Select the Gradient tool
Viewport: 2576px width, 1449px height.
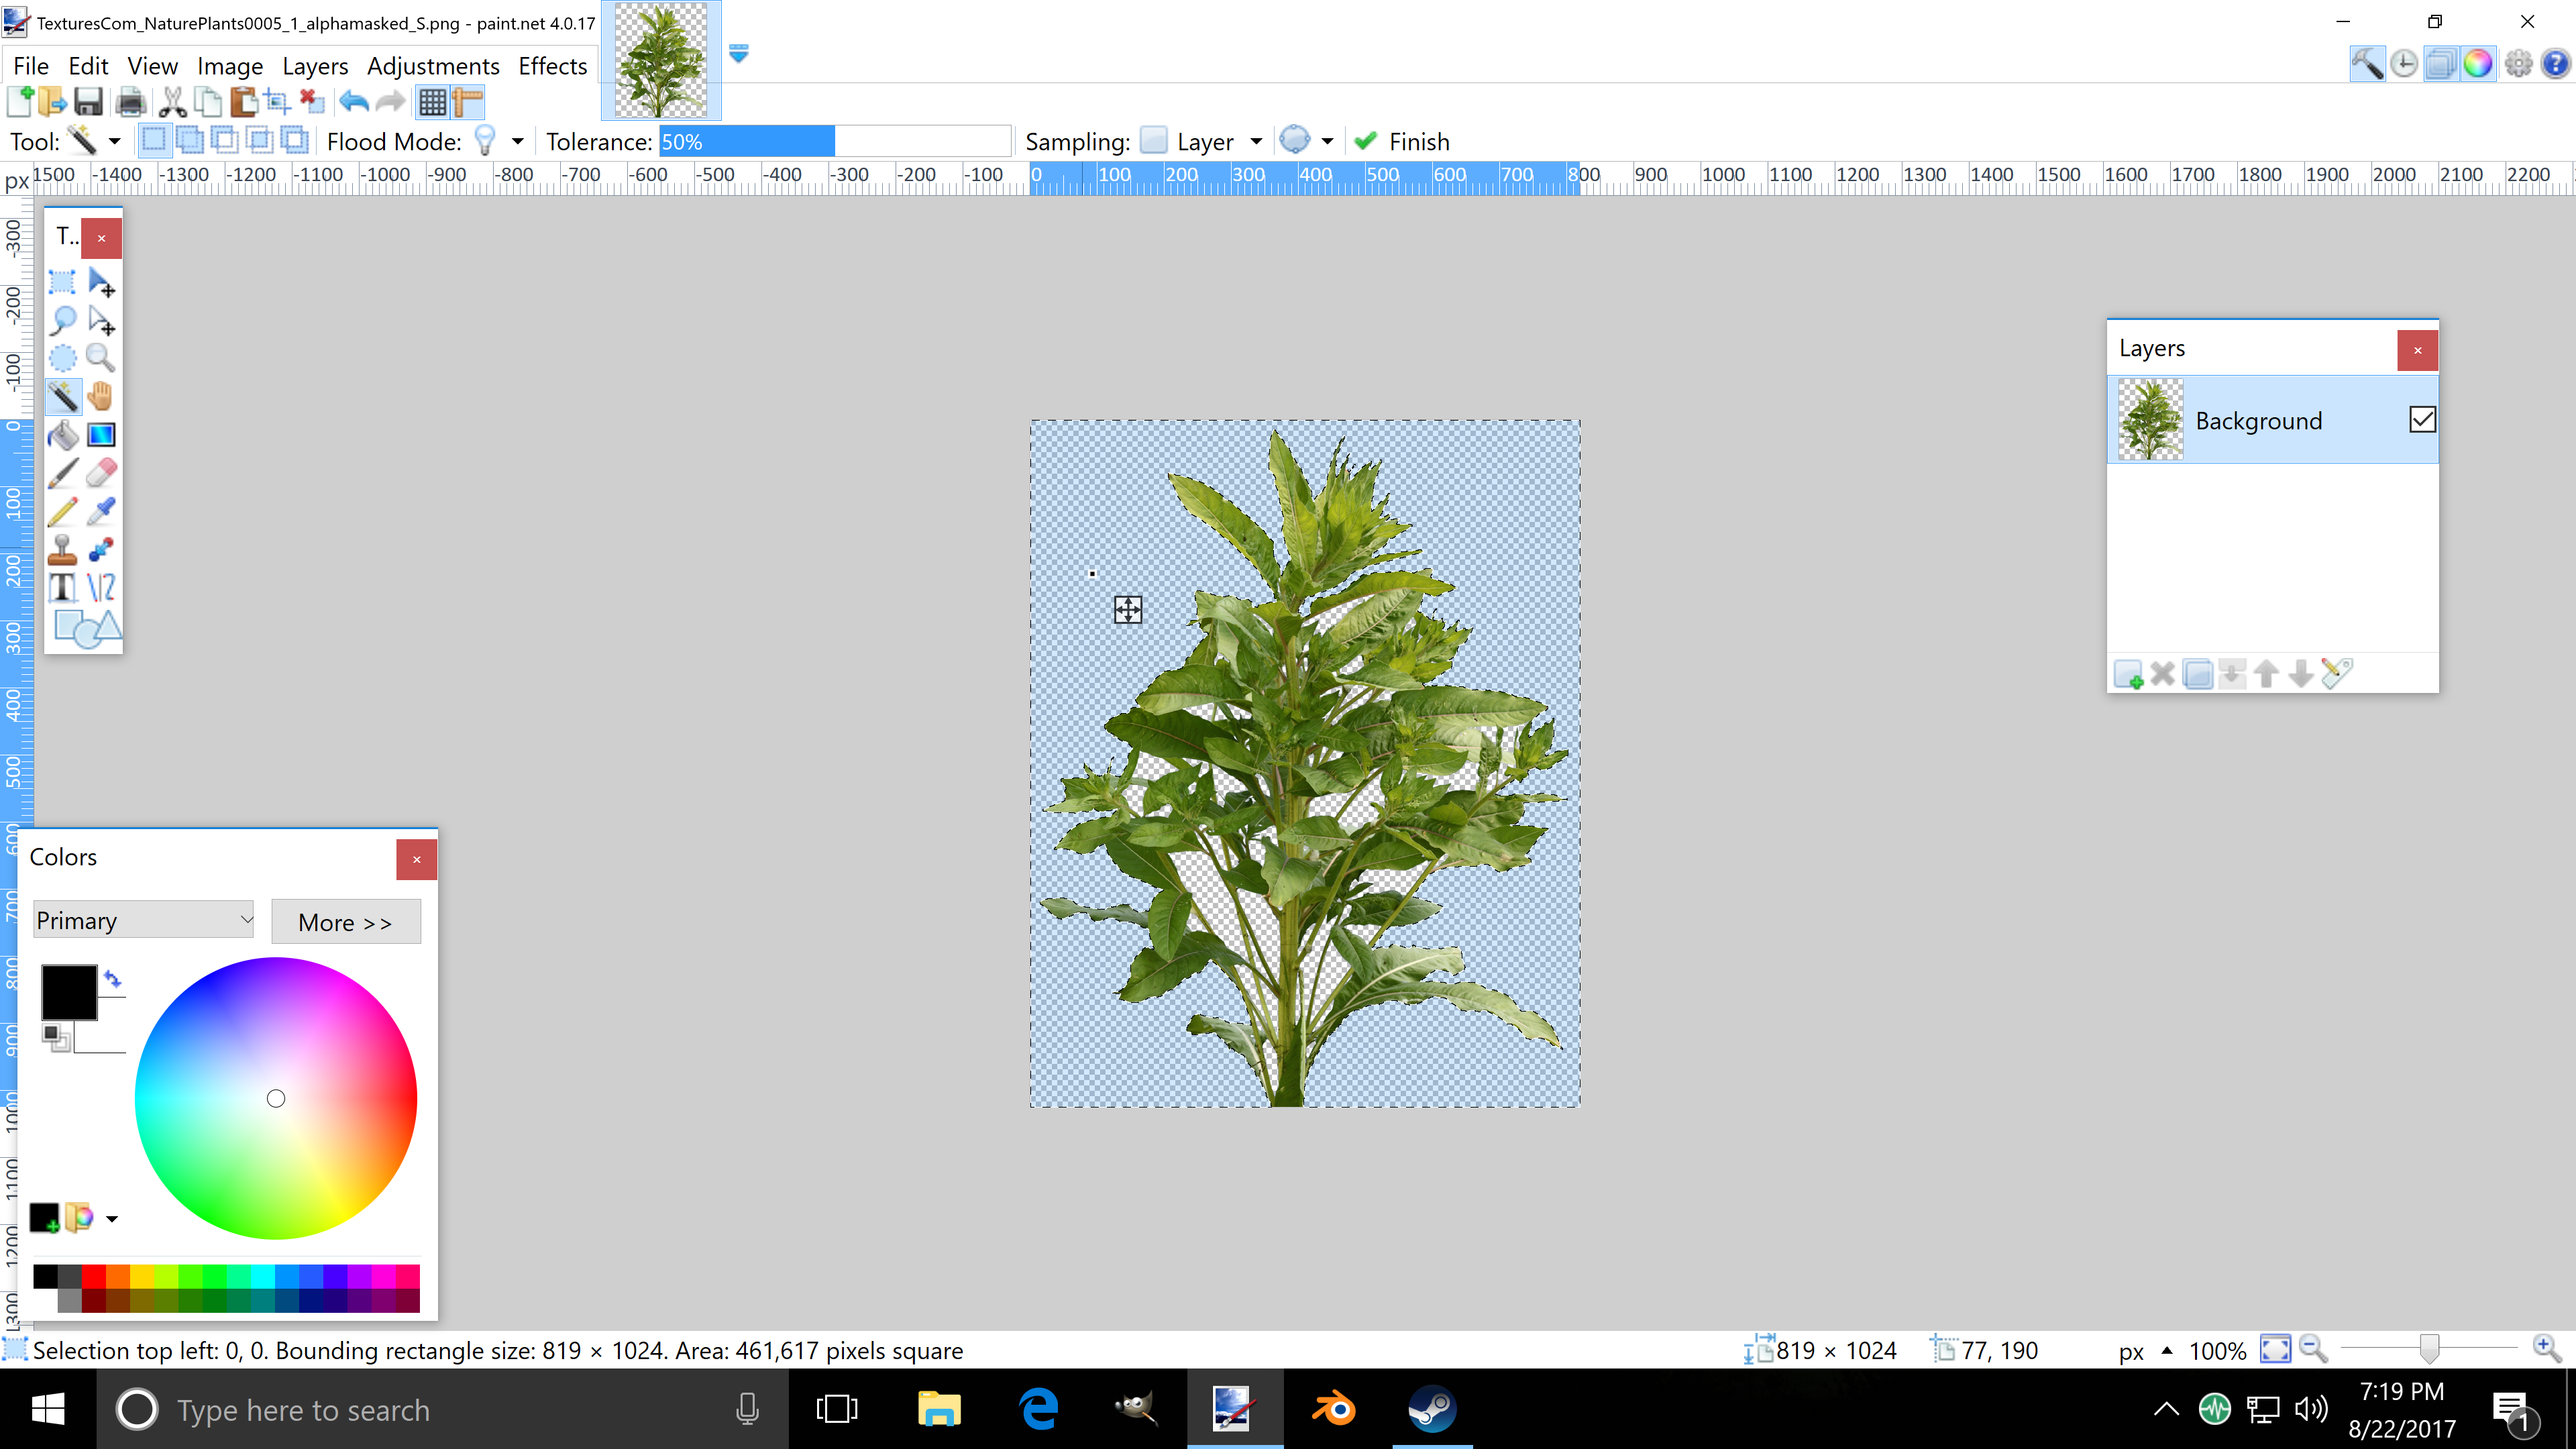[101, 435]
